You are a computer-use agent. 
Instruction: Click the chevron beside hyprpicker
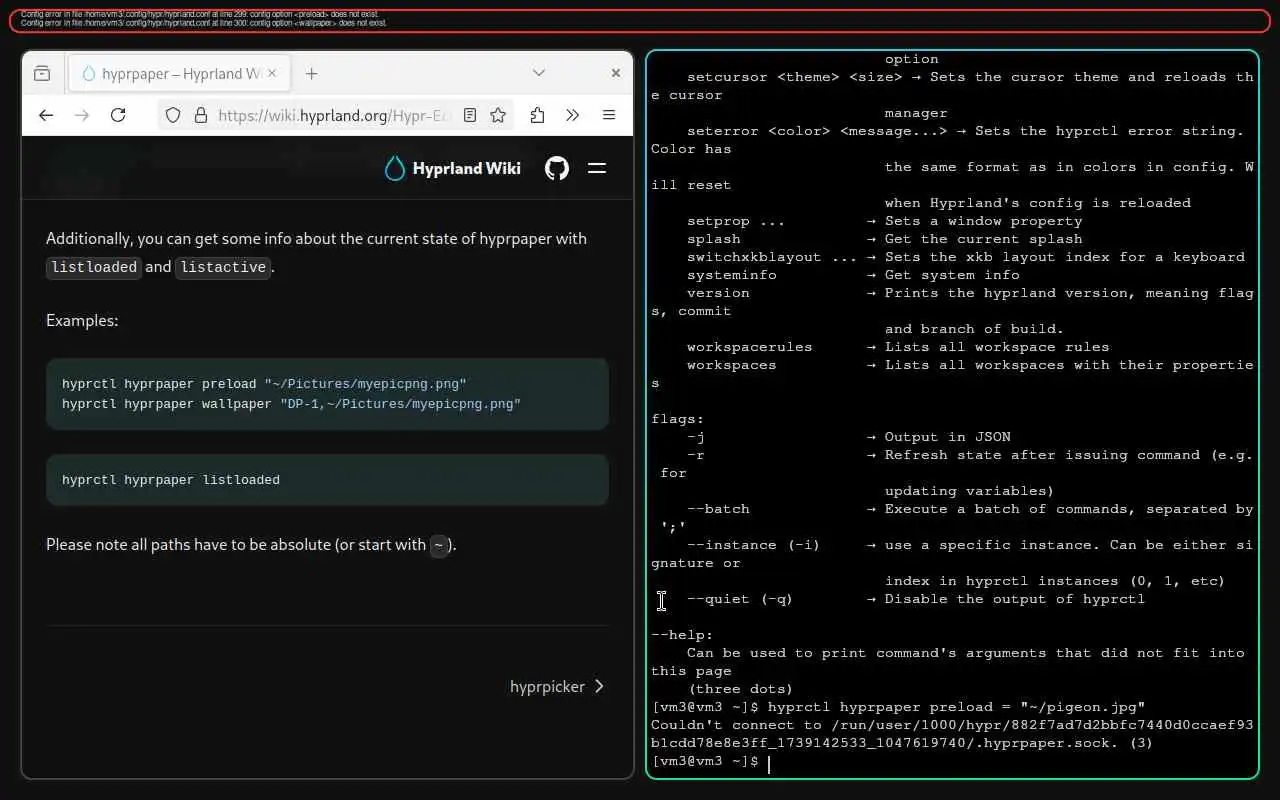click(599, 686)
